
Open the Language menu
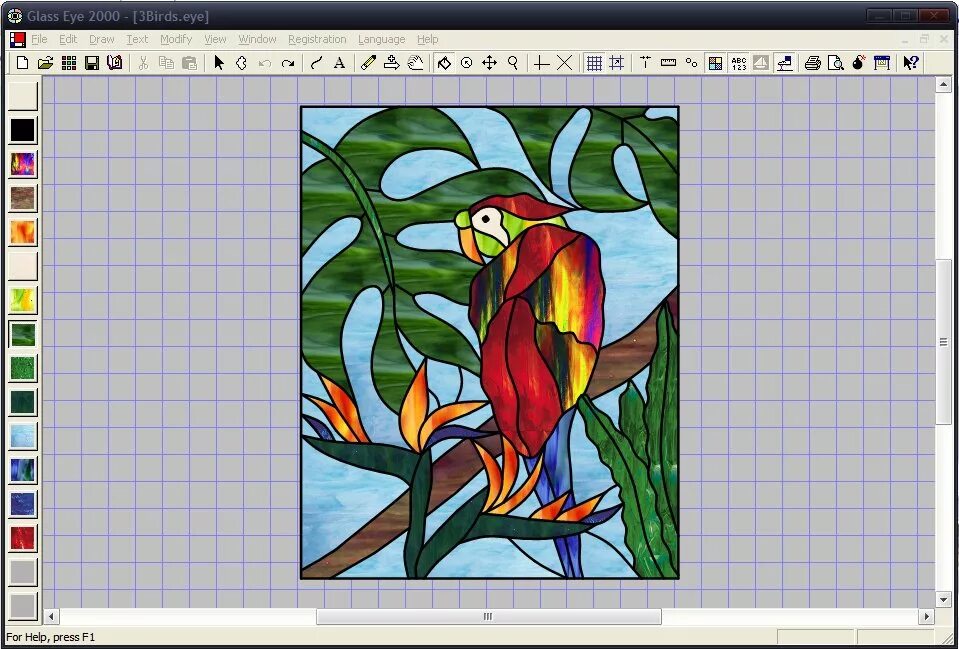pyautogui.click(x=381, y=39)
